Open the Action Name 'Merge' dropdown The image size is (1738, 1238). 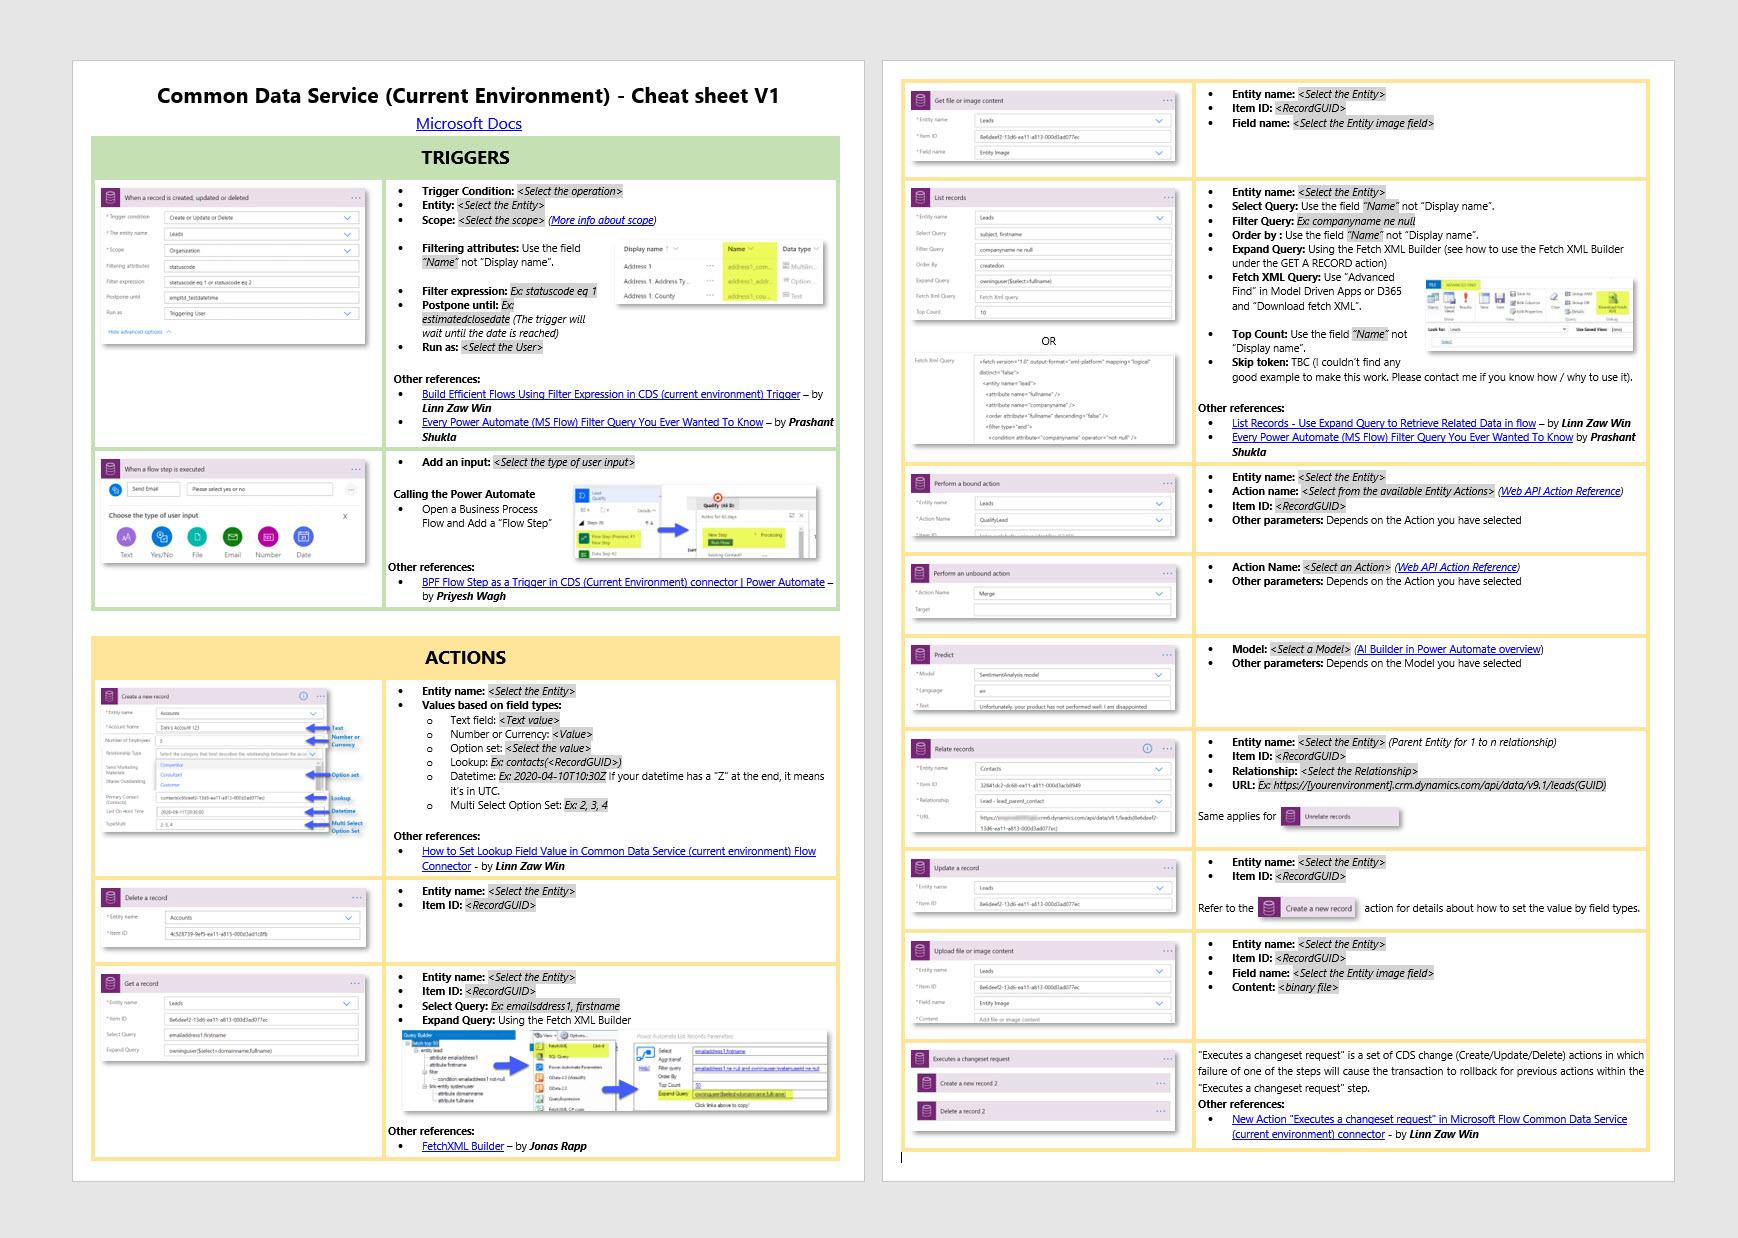1160,593
